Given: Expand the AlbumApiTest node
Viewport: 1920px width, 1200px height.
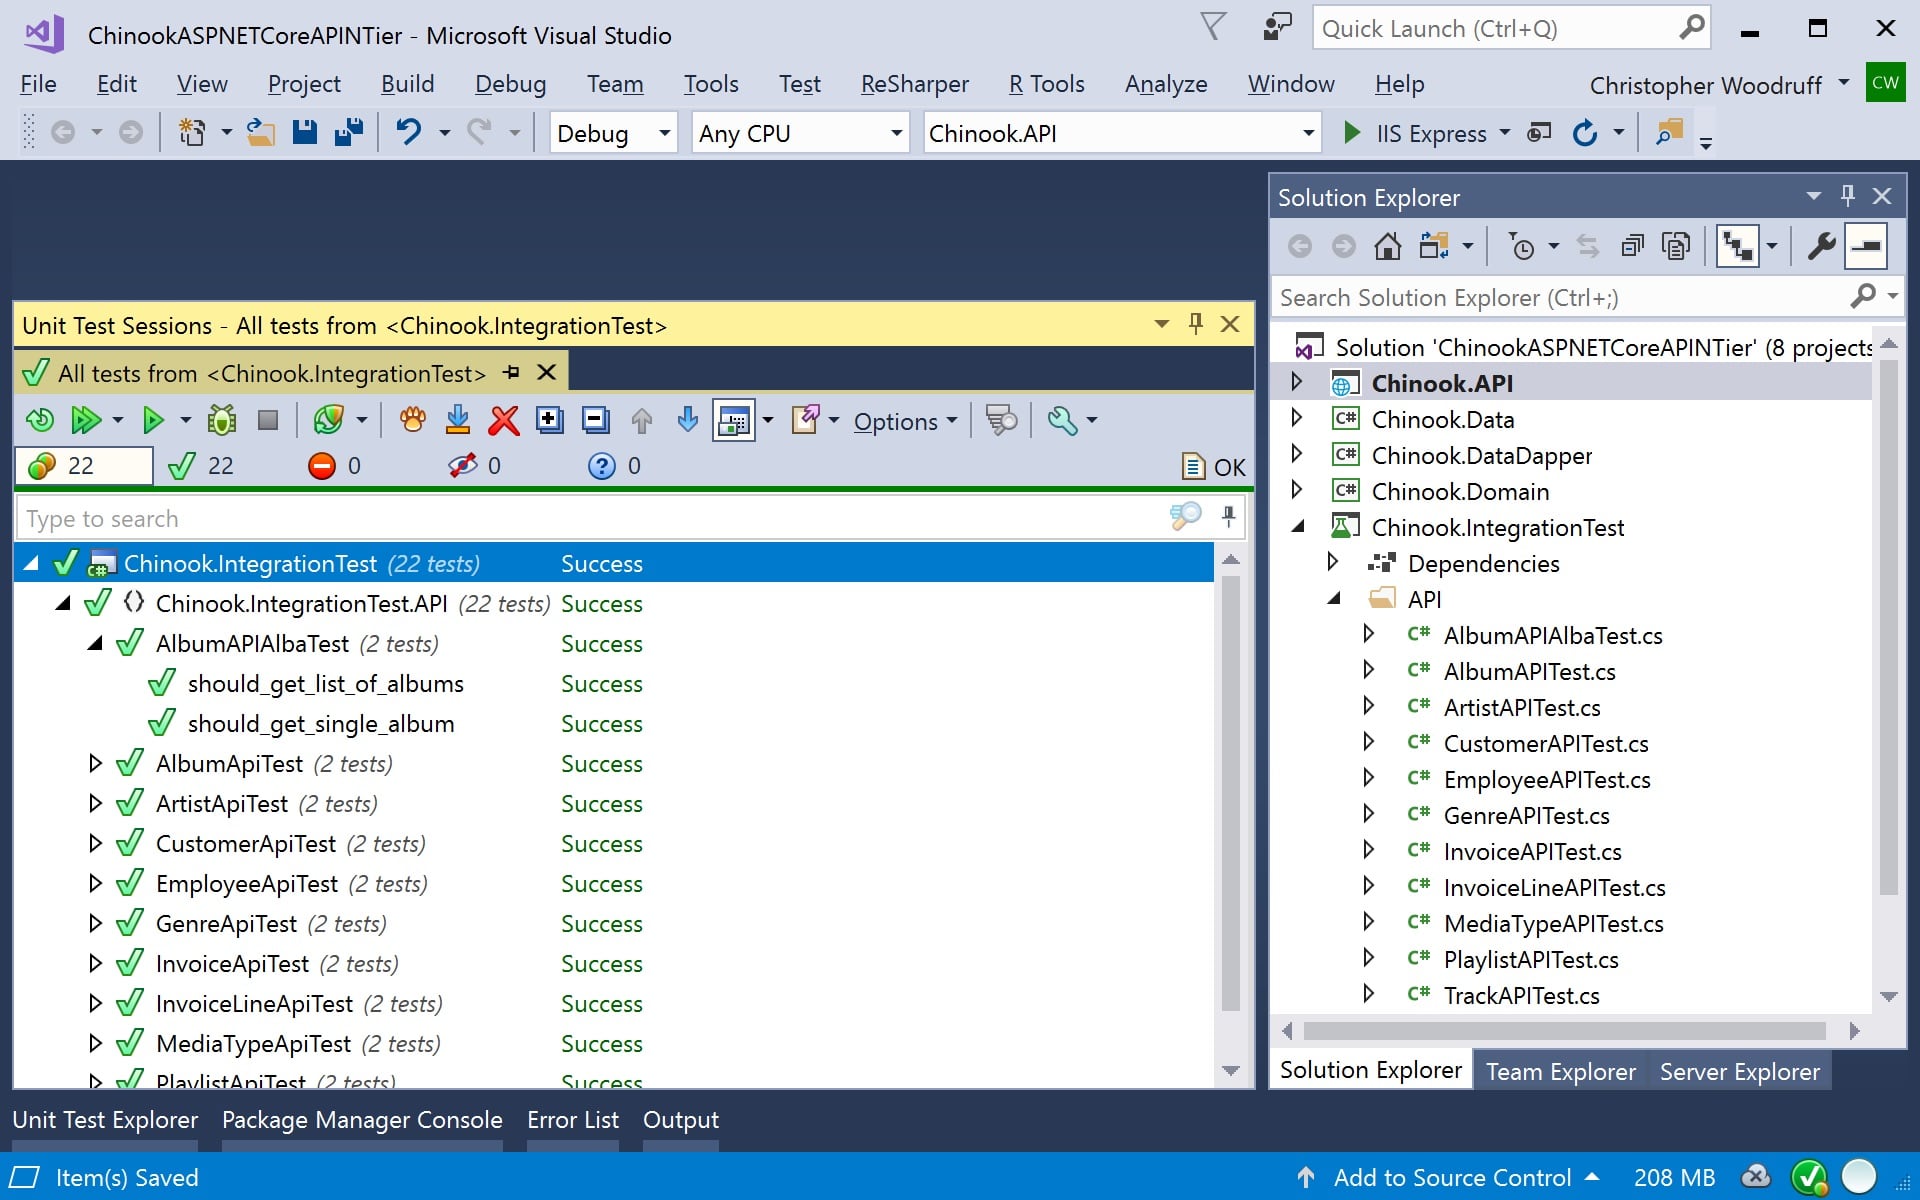Looking at the screenshot, I should [95, 764].
